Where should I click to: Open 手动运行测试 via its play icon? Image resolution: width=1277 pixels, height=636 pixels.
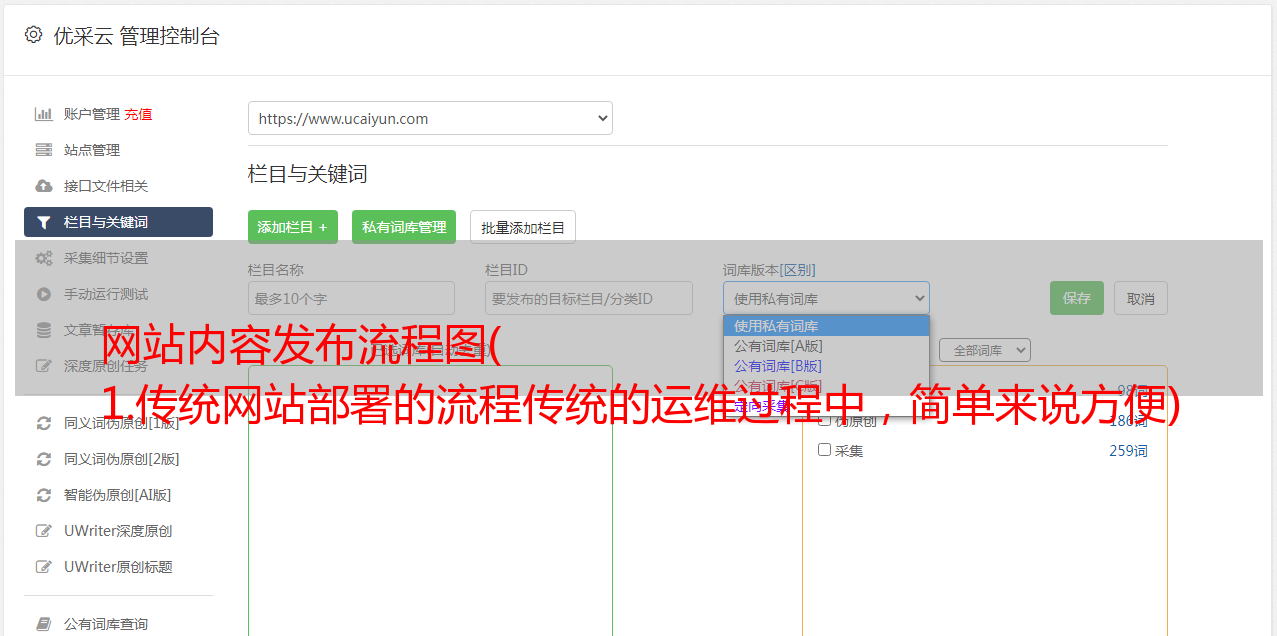pos(44,294)
